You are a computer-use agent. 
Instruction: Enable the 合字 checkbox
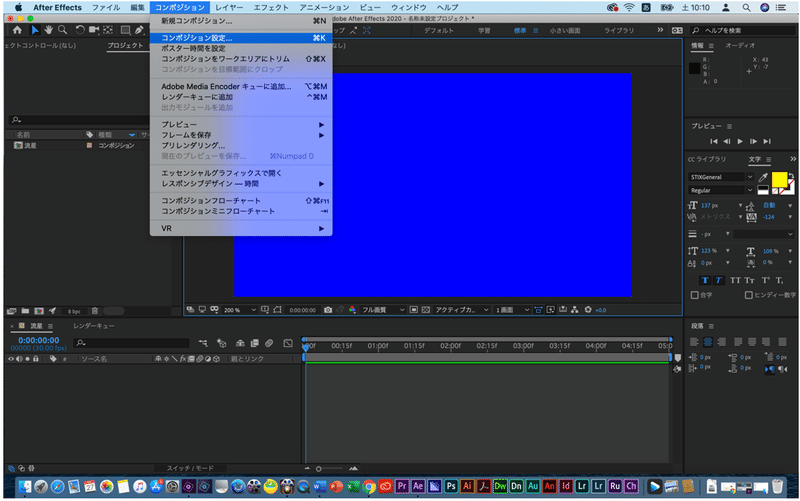(694, 295)
